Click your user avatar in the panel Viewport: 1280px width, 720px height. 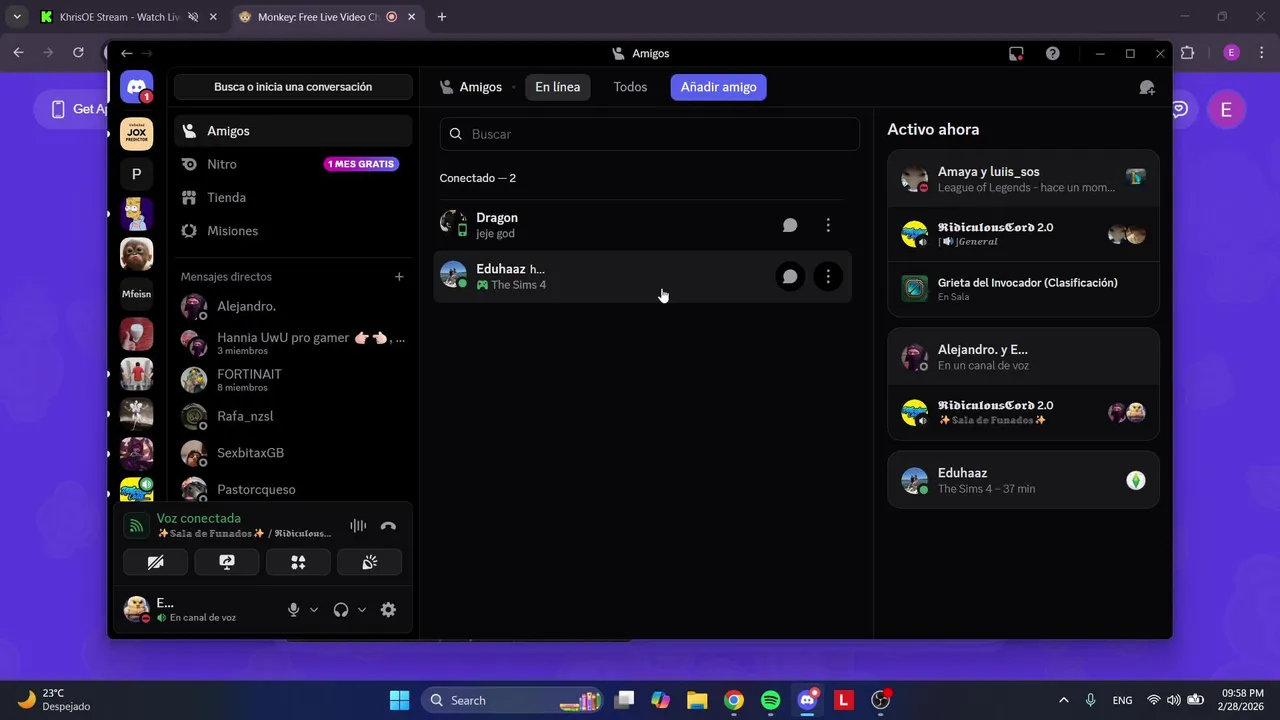tap(136, 609)
